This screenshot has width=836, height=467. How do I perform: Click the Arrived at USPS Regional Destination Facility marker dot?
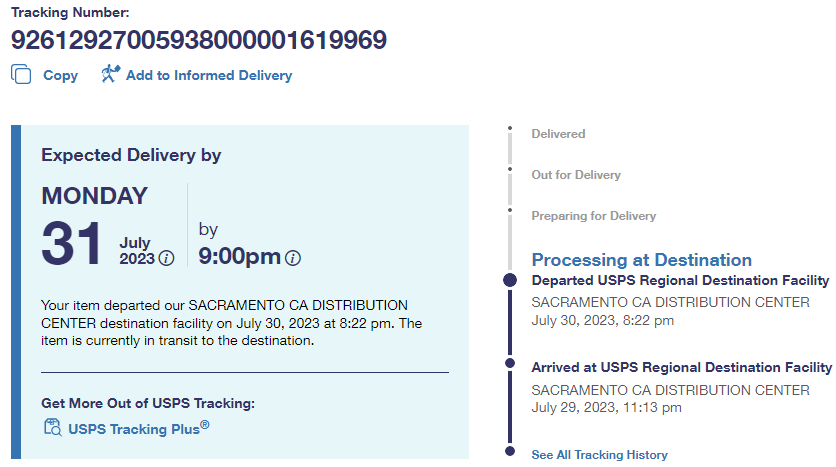tap(510, 363)
